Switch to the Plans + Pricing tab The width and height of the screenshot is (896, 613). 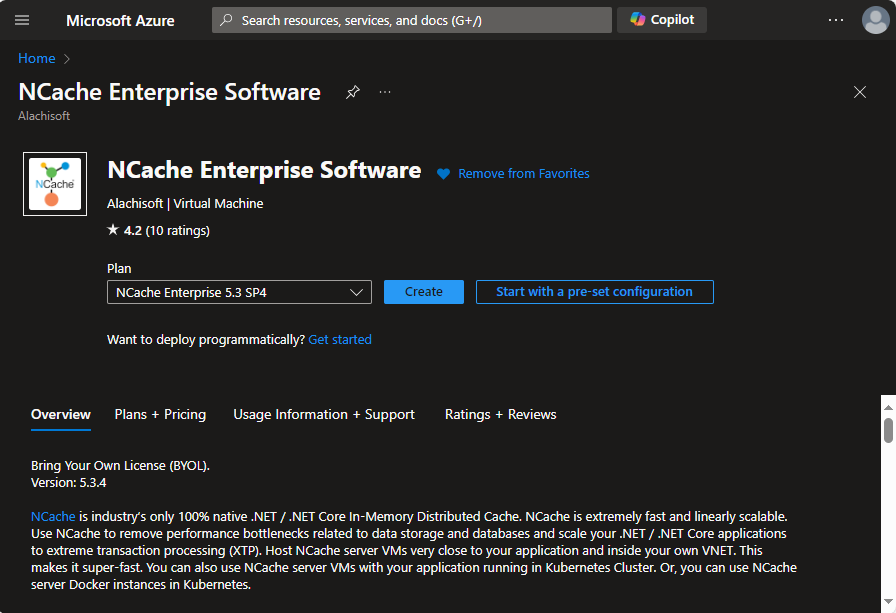pos(160,415)
